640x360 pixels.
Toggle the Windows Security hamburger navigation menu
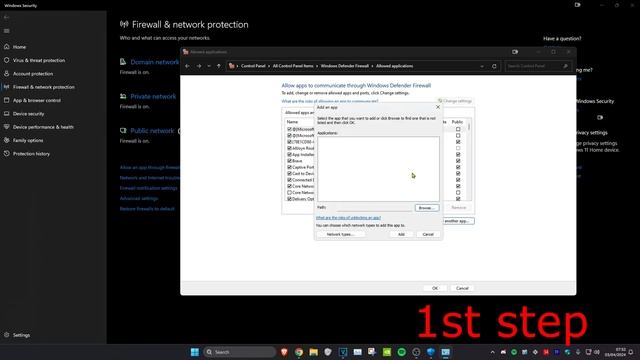point(7,31)
